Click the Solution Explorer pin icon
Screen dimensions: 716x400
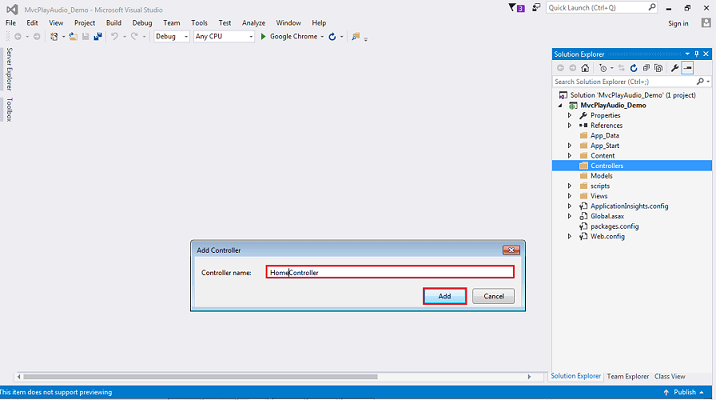(x=697, y=54)
